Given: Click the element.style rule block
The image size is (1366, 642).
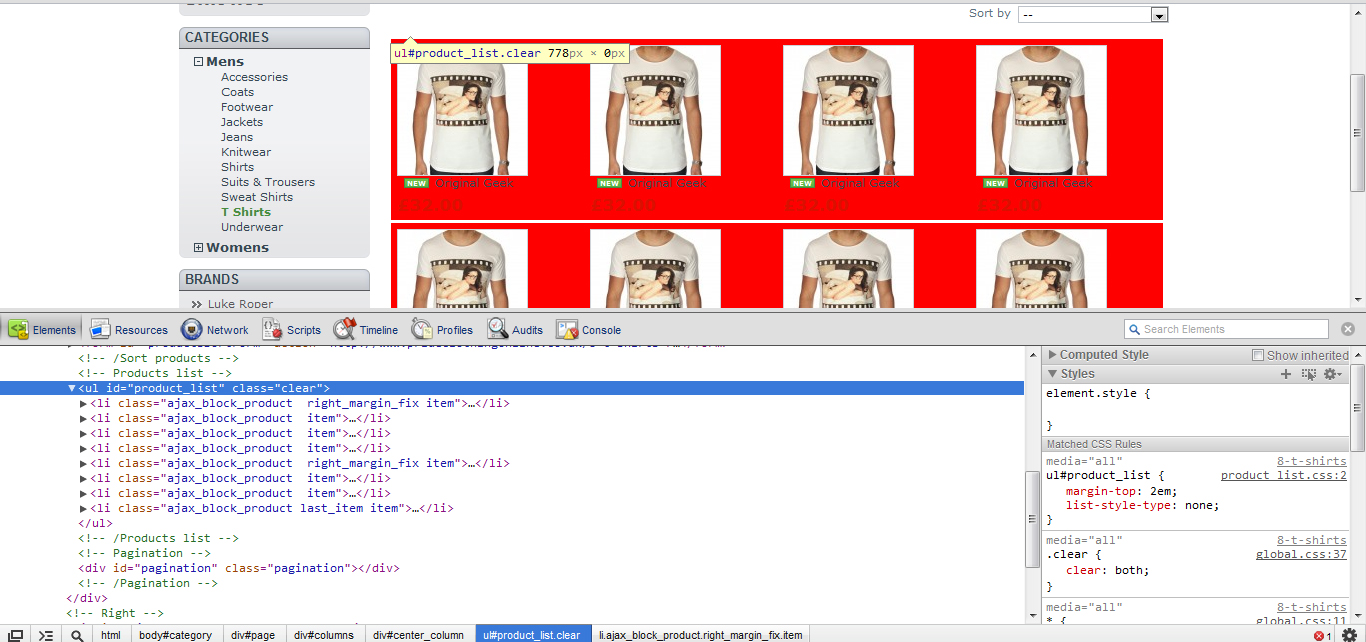Looking at the screenshot, I should [x=1197, y=409].
